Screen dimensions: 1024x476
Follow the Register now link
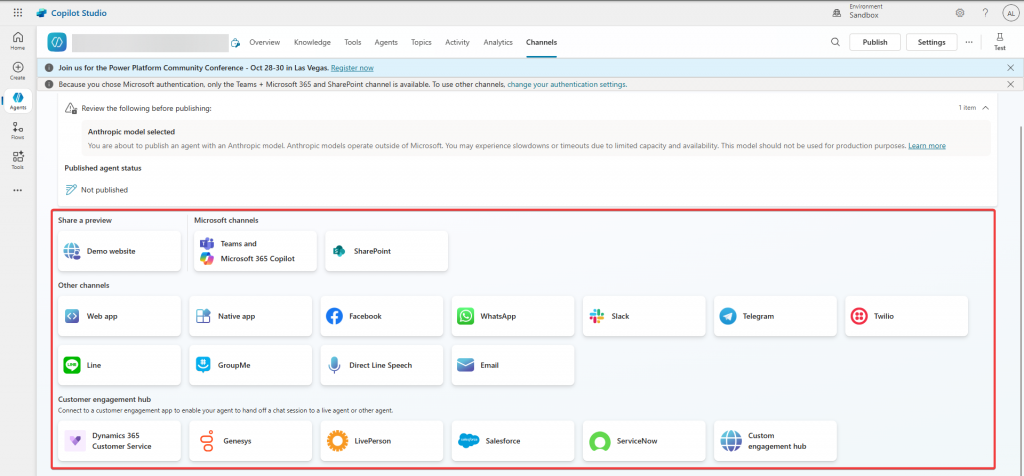[352, 68]
